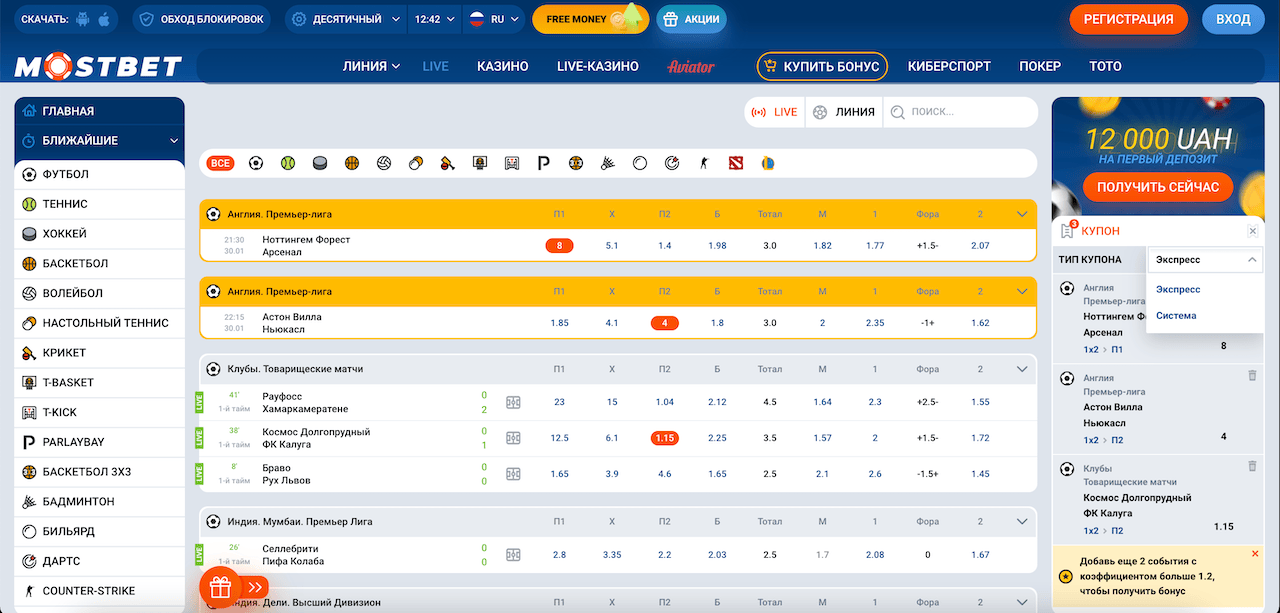The width and height of the screenshot is (1280, 613).
Task: Switch to ЛИНИЯ mode beside the search field
Action: (x=844, y=112)
